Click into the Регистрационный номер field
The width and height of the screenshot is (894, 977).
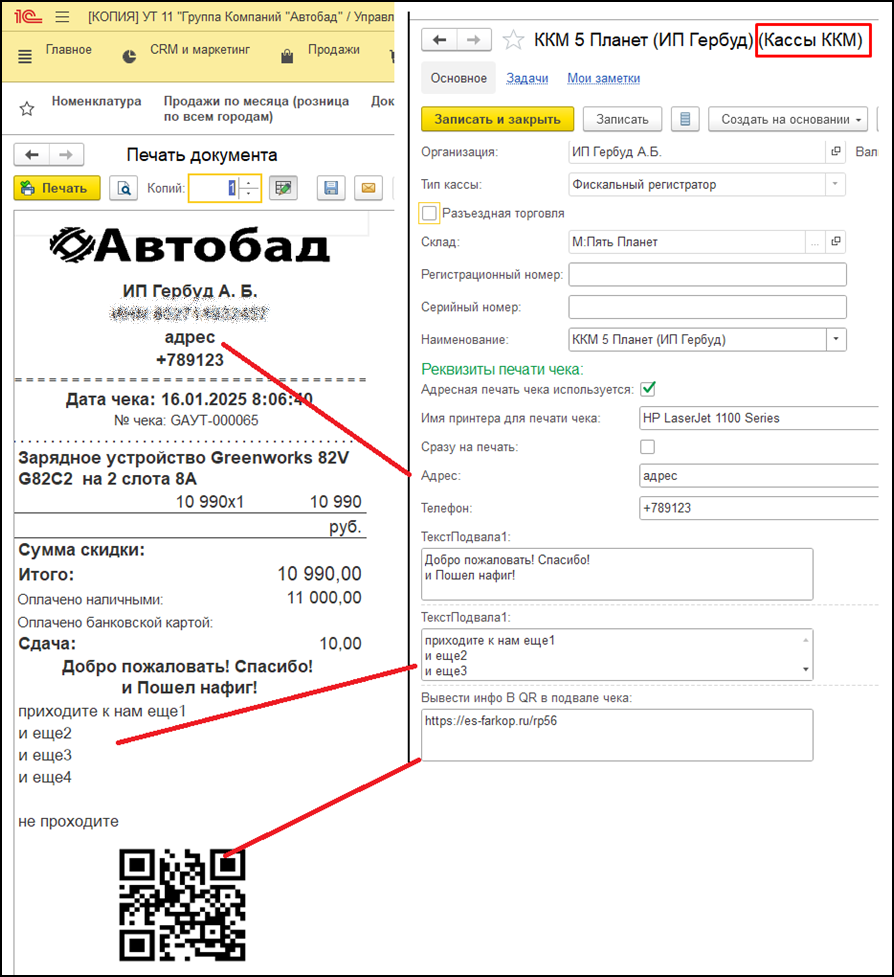(x=707, y=274)
